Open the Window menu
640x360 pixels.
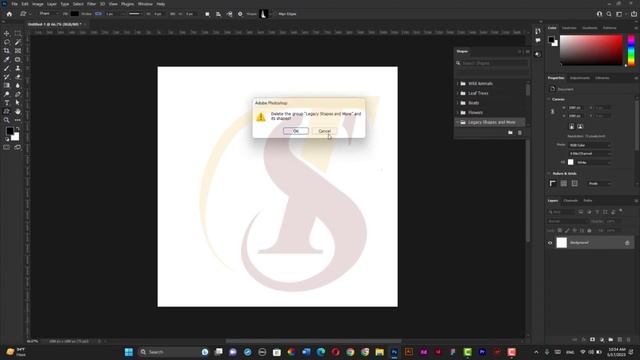point(145,4)
